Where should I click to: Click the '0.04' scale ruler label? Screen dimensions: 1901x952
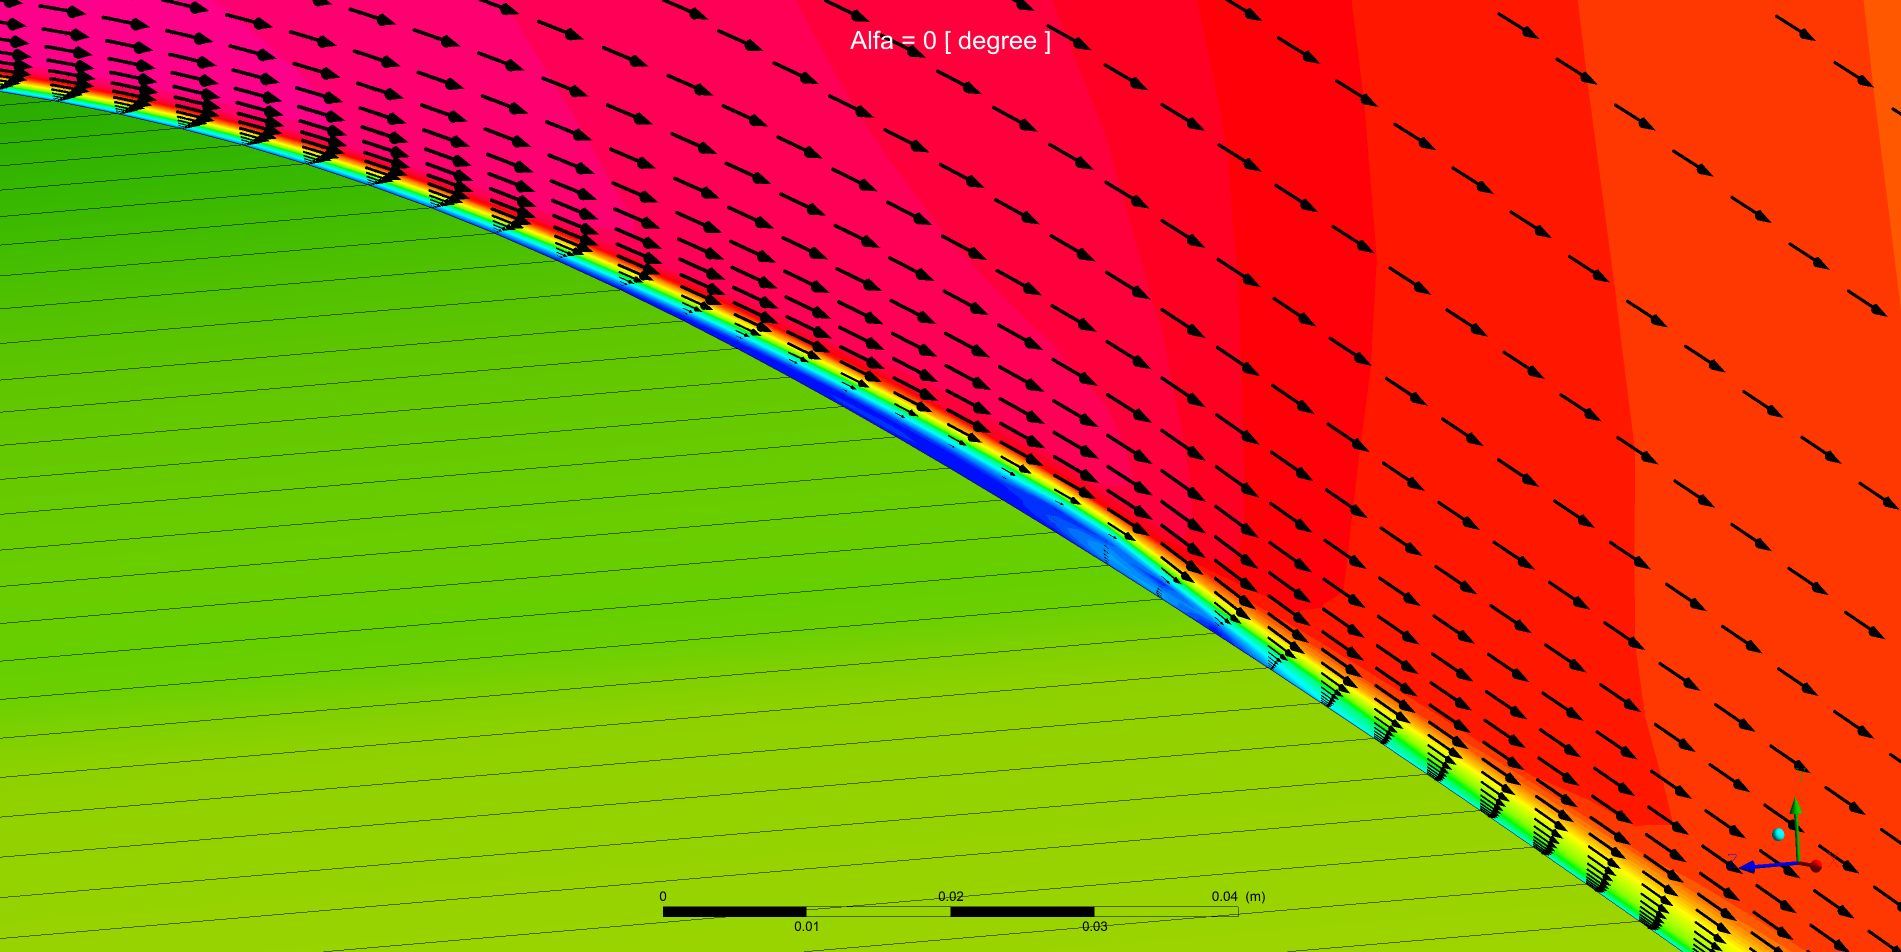pyautogui.click(x=1224, y=897)
